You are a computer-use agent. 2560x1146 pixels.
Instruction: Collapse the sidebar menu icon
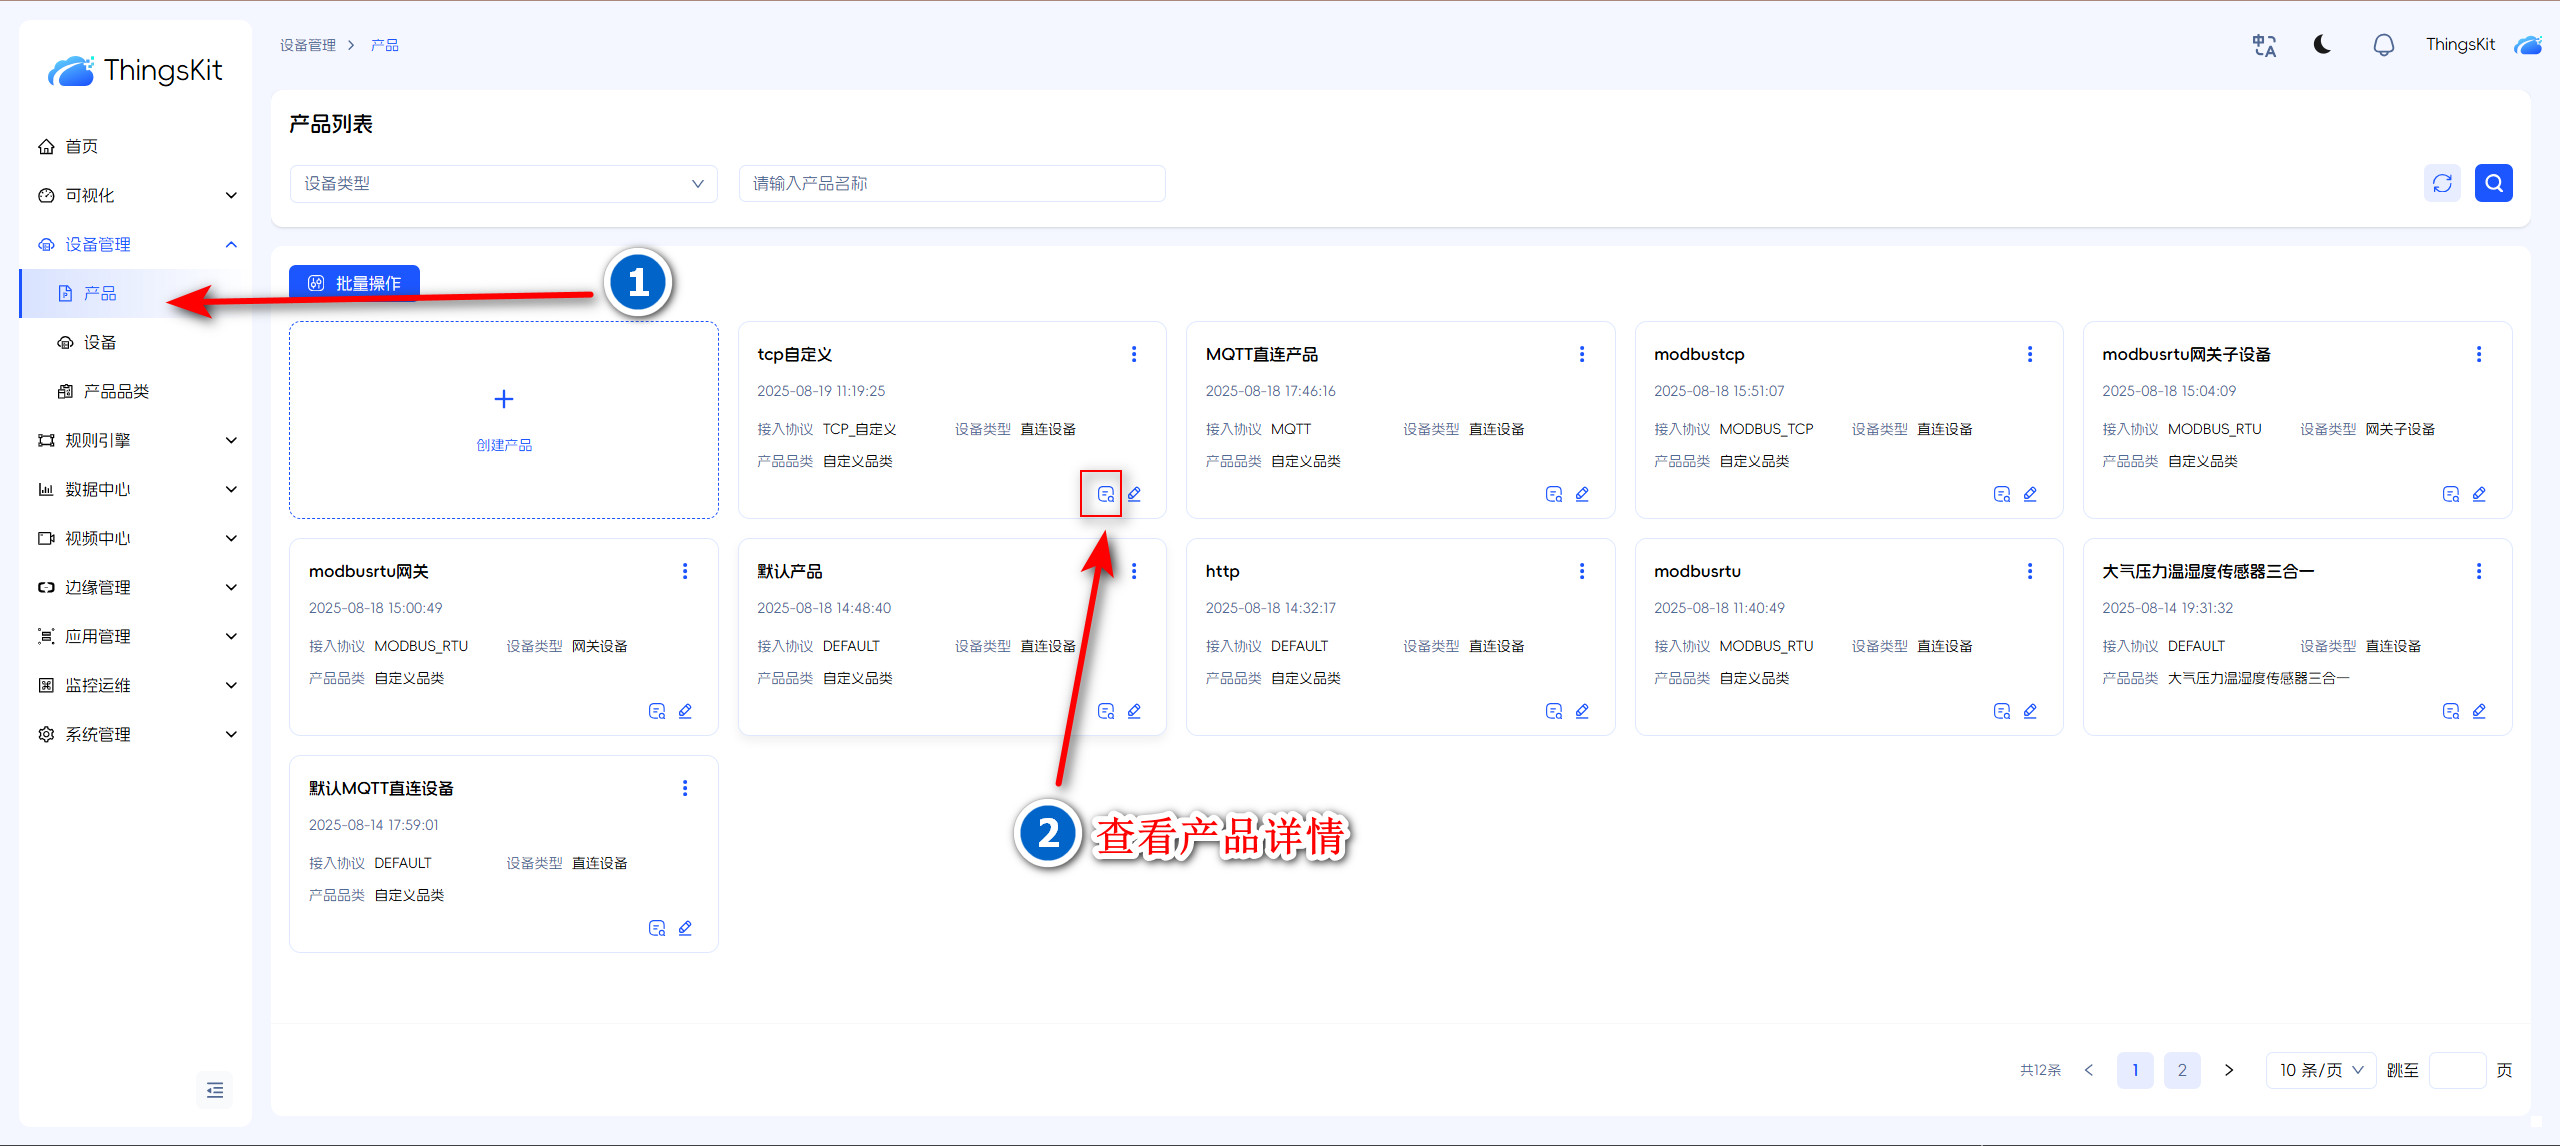(x=214, y=1090)
